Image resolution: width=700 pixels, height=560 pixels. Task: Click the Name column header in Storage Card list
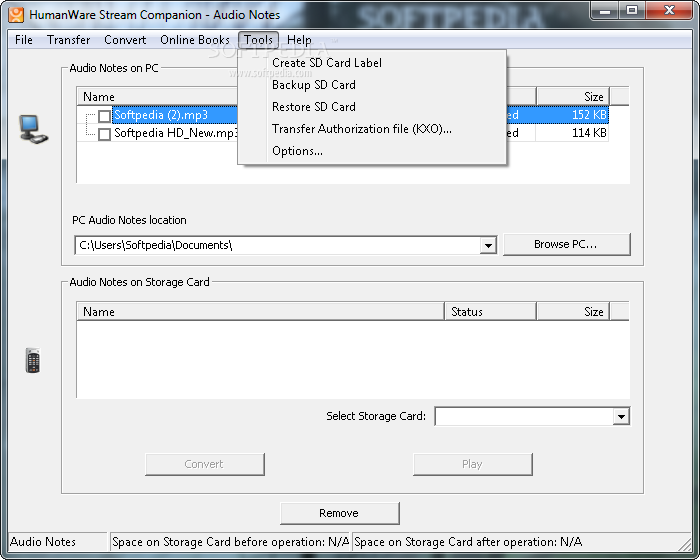(x=261, y=312)
